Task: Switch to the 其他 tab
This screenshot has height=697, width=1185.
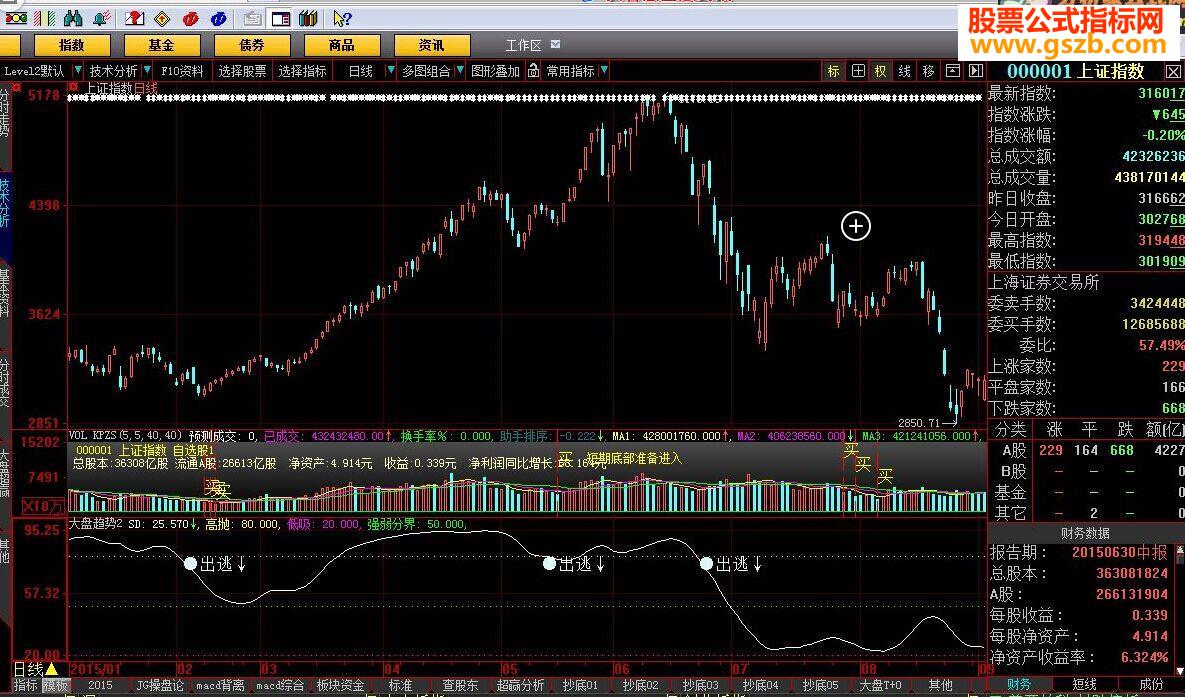Action: pos(940,685)
